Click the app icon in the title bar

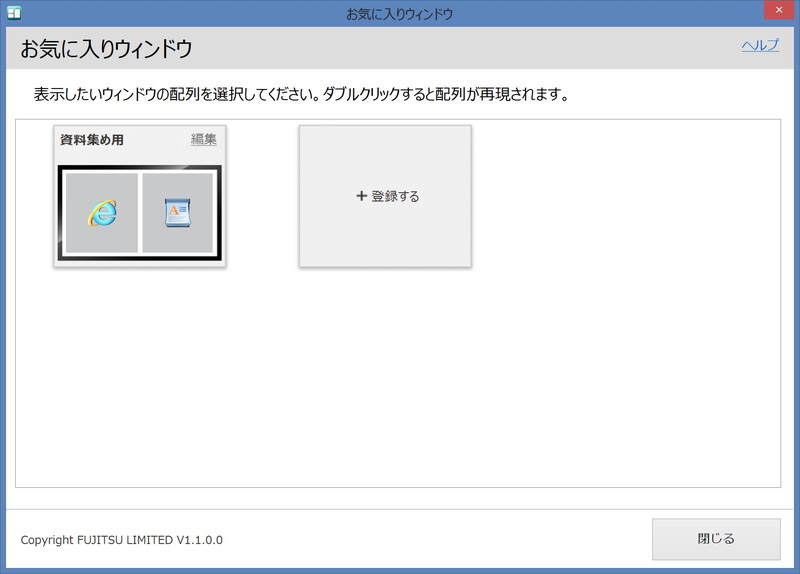[x=14, y=12]
